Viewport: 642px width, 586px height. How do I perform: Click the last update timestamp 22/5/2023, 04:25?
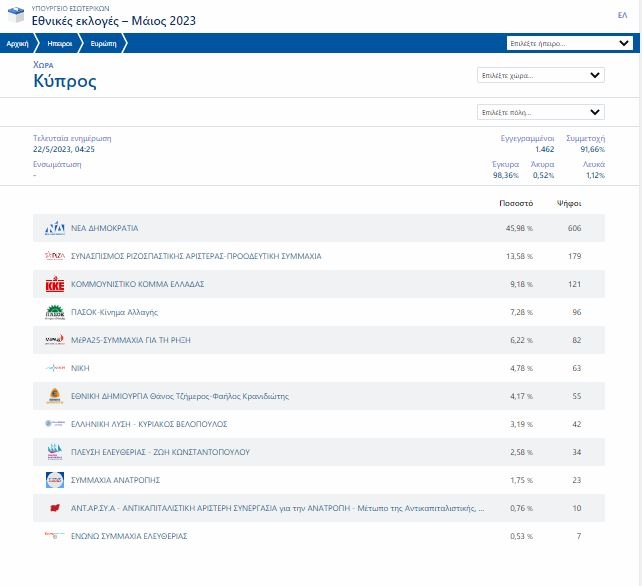pos(64,149)
